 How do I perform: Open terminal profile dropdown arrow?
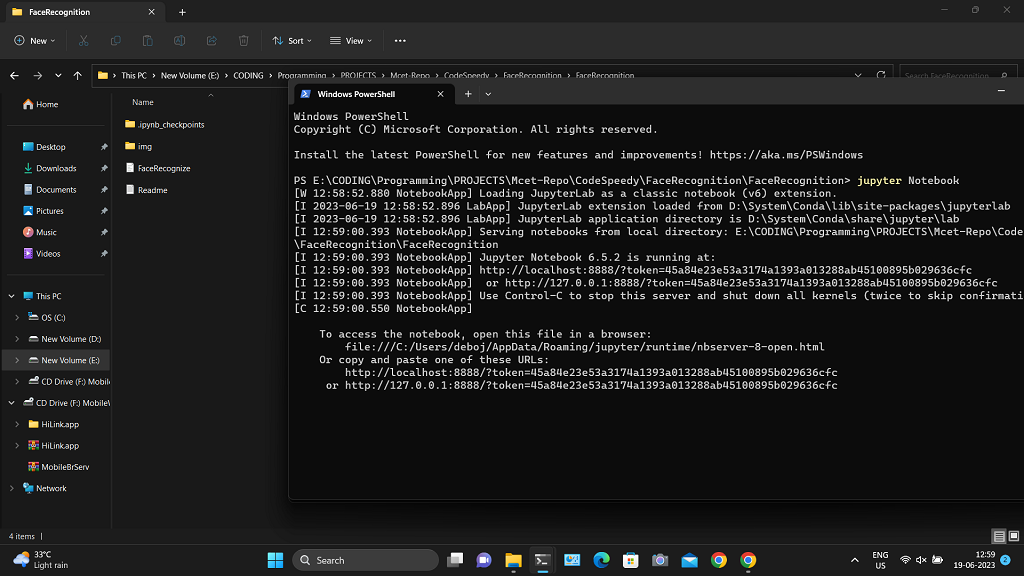point(488,94)
